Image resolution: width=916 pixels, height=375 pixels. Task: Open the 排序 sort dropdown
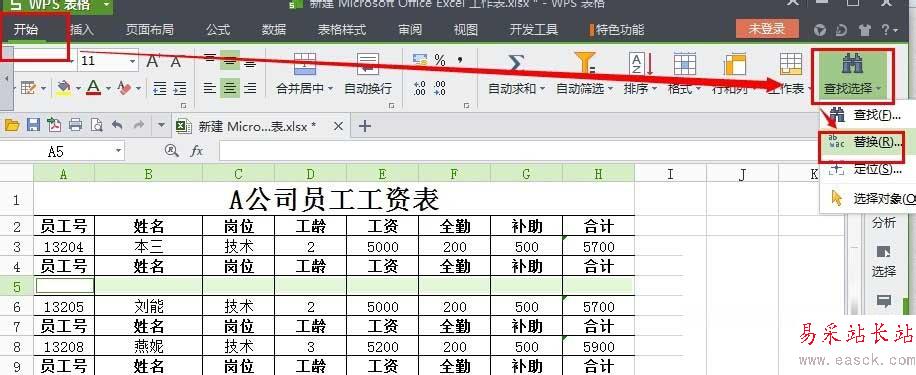tap(654, 89)
